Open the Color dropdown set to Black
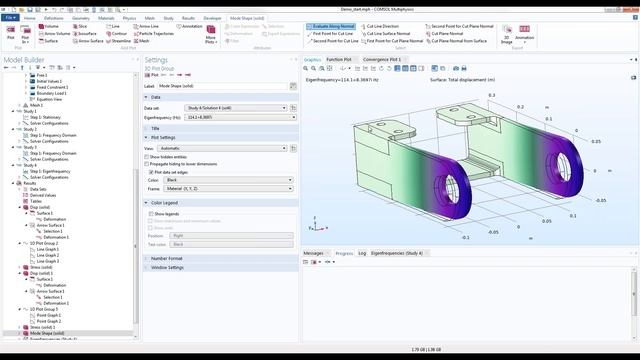The image size is (640, 360). coord(229,180)
